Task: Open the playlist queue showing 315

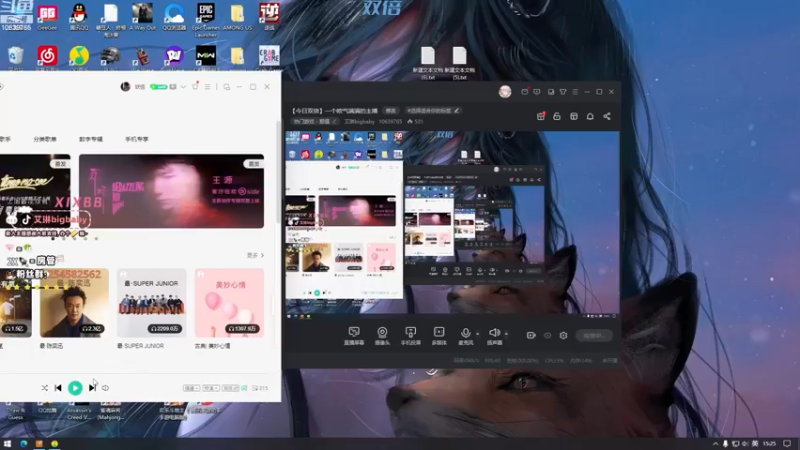Action: click(x=260, y=388)
